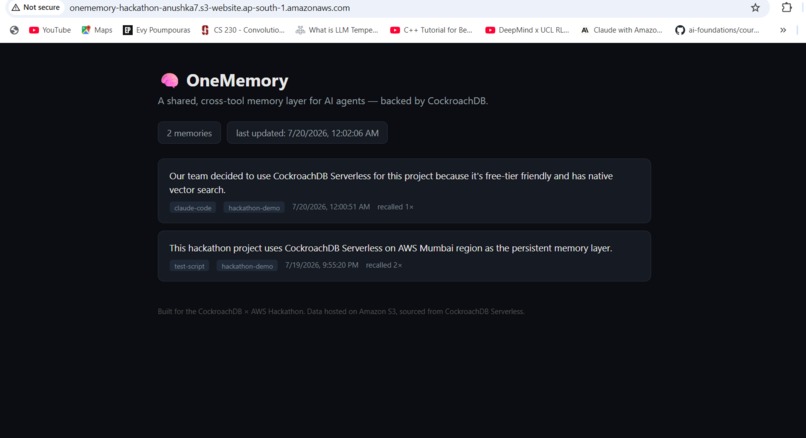
Task: Open the C++ Tutorial for Be... bookmark
Action: tap(431, 30)
